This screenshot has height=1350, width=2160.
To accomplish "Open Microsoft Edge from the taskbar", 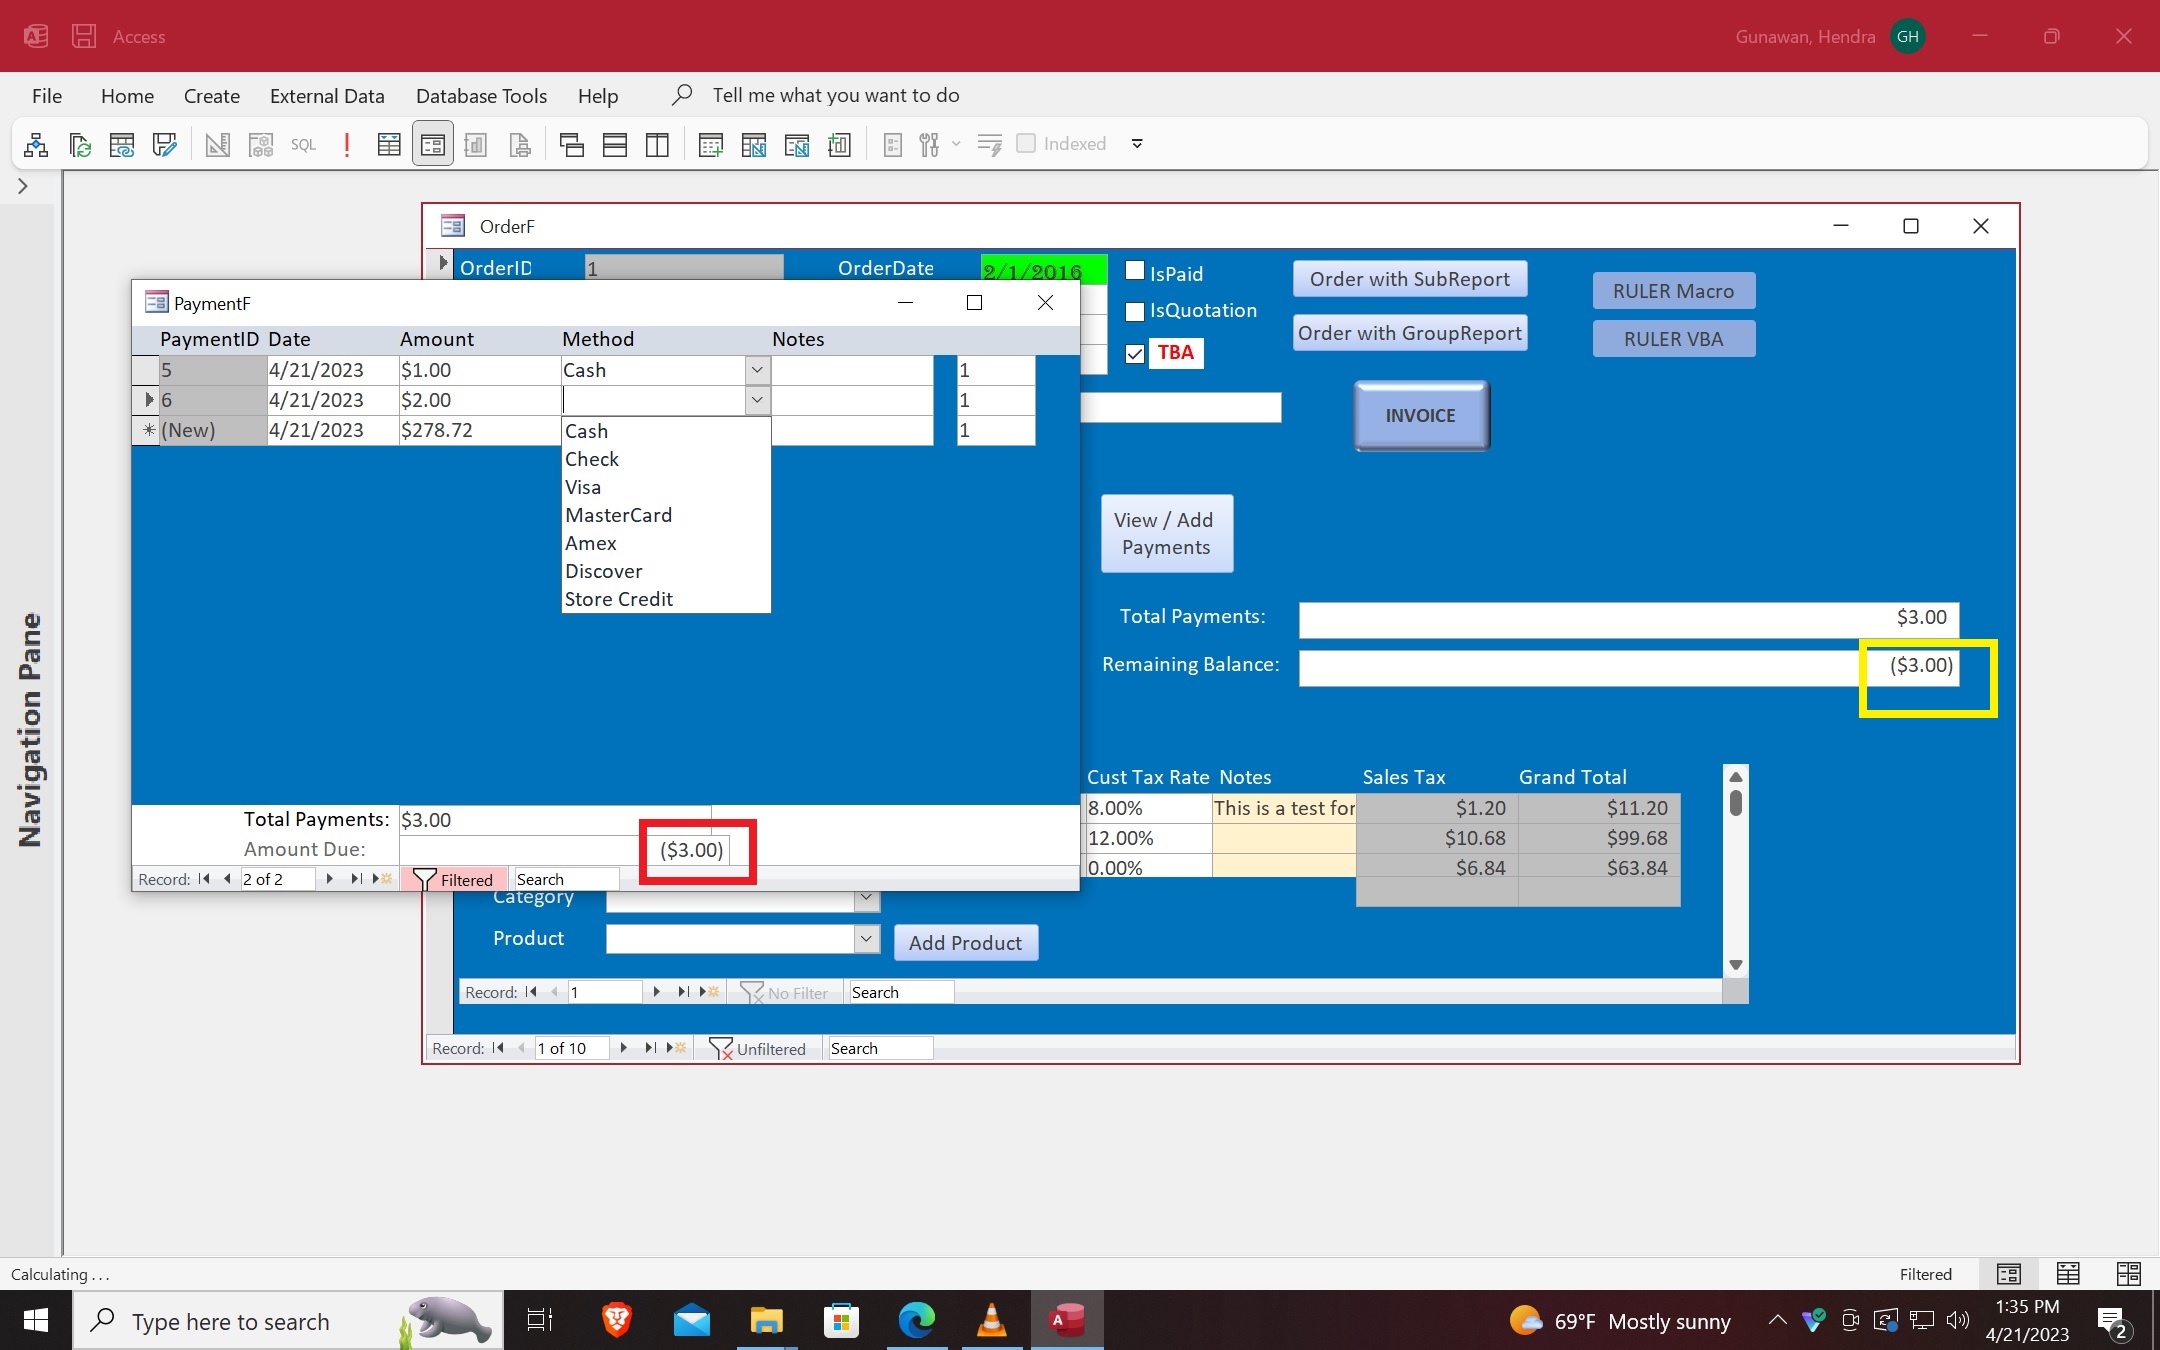I will pos(916,1321).
